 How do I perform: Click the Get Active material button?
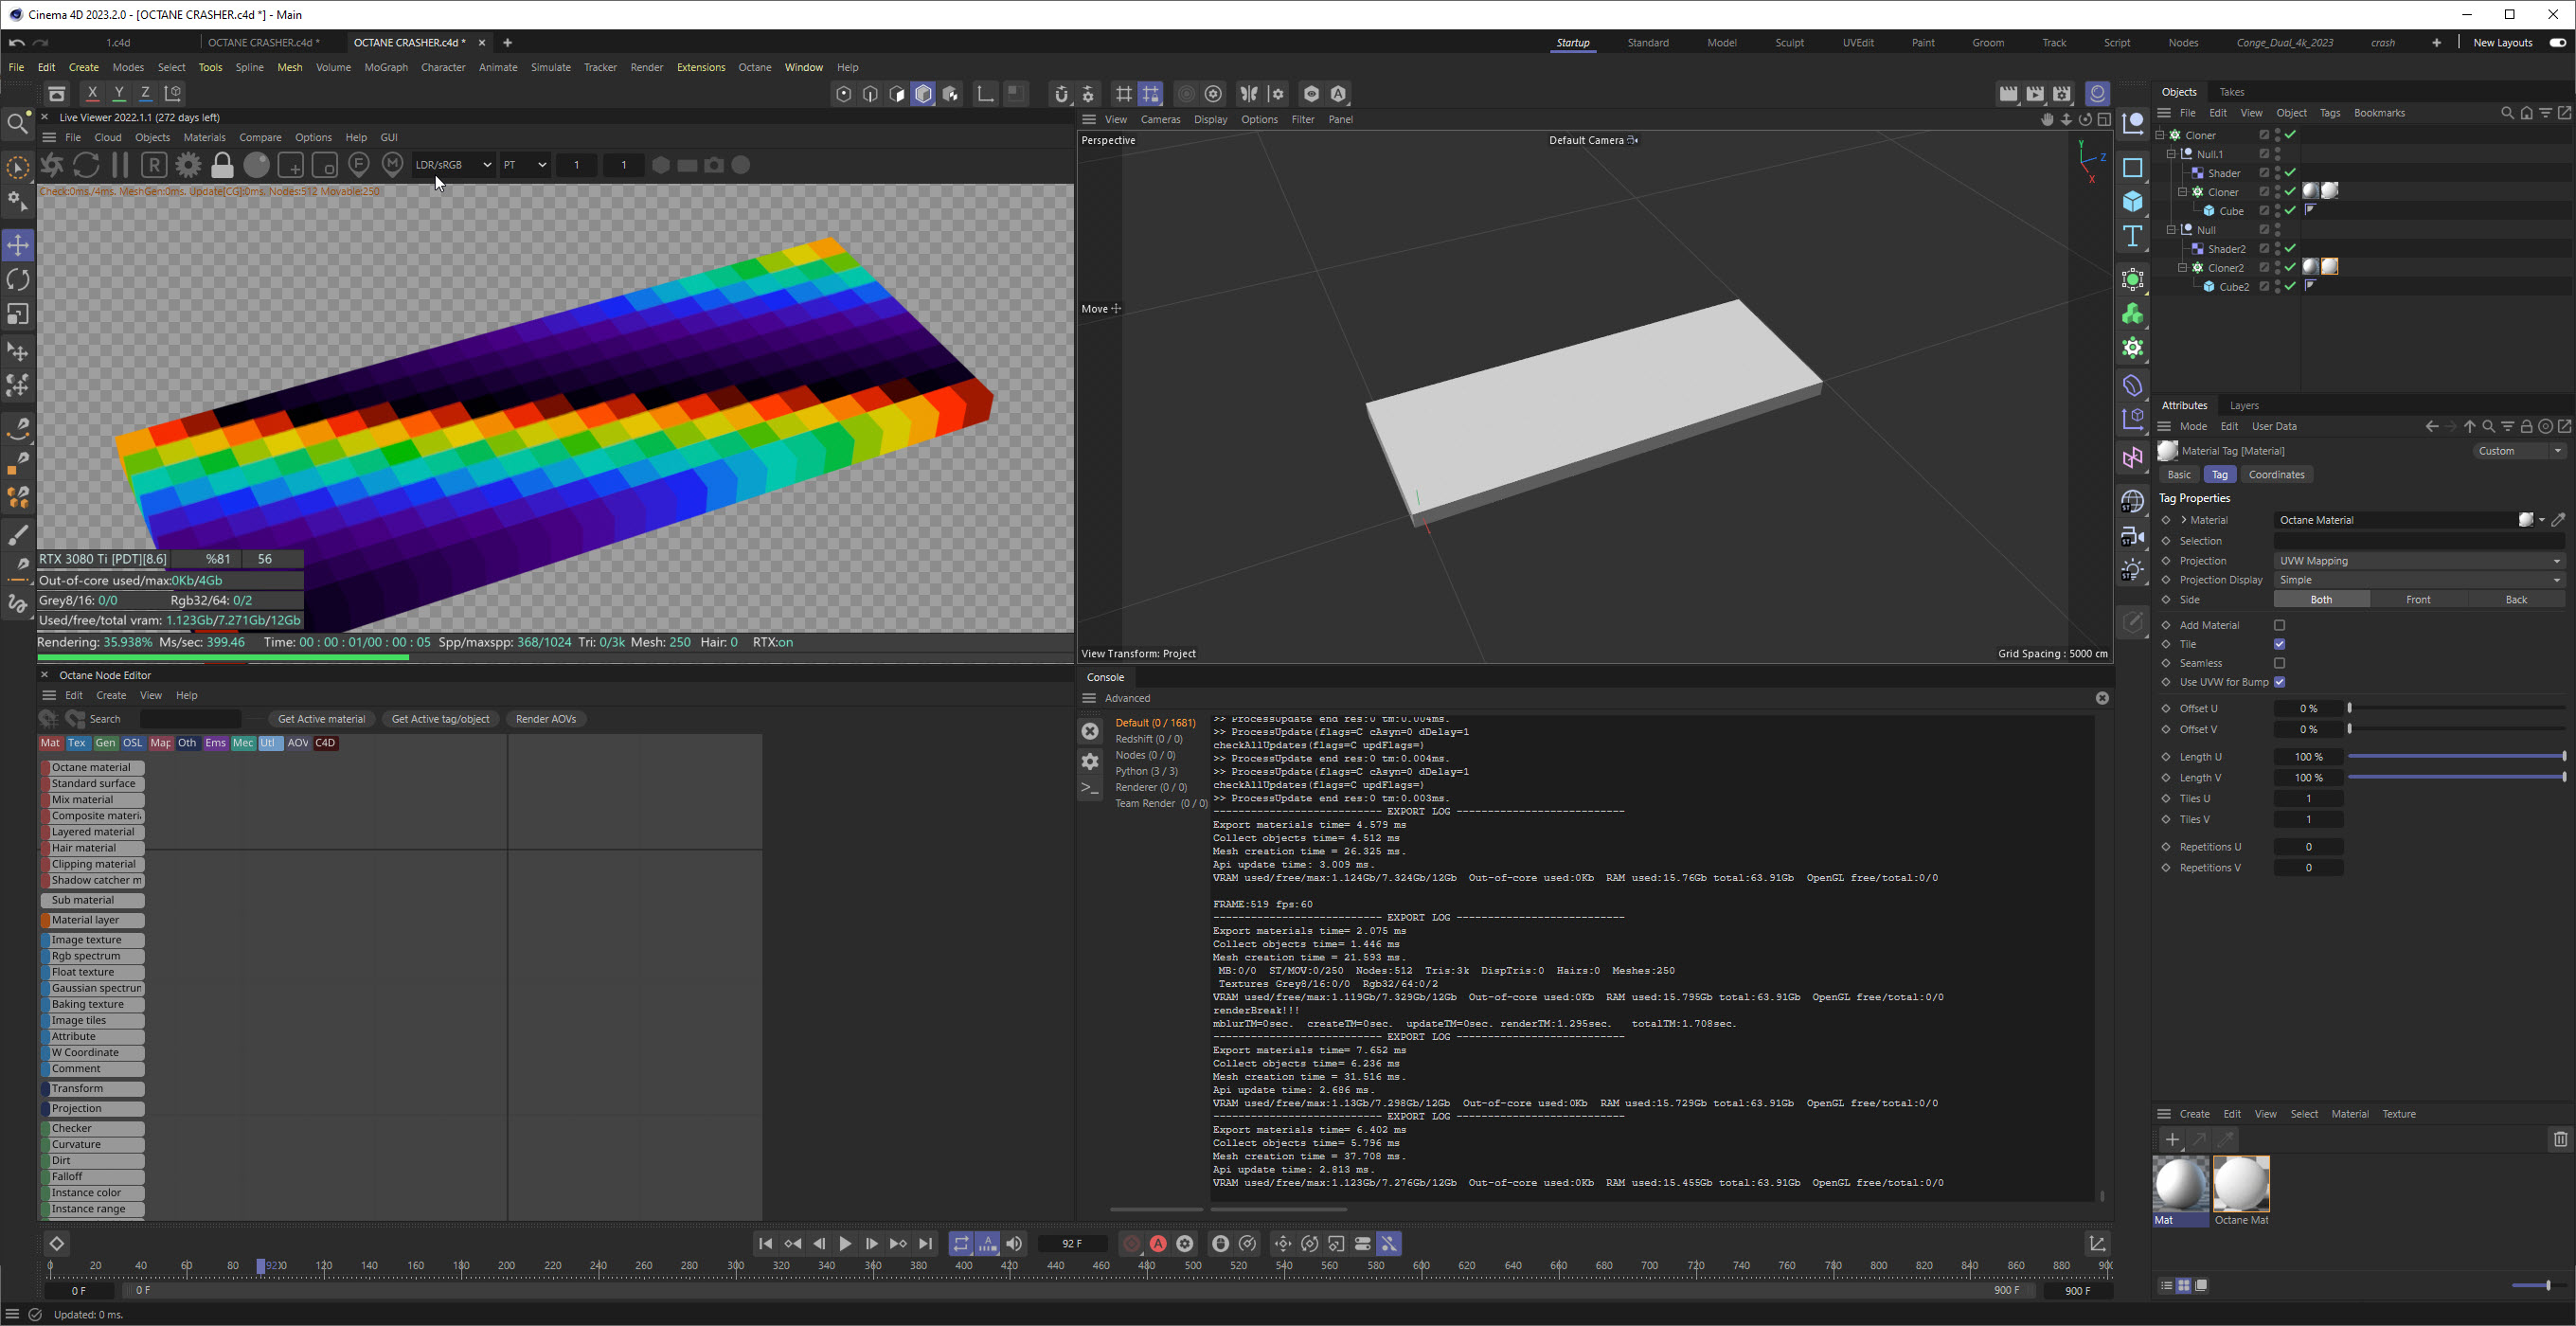(321, 719)
